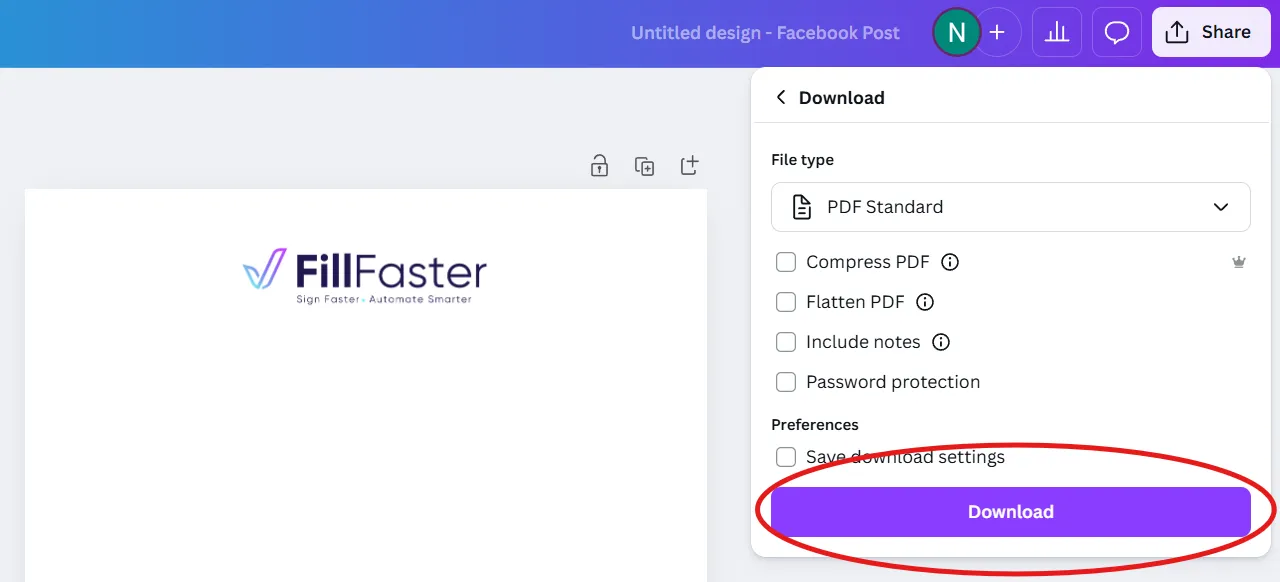This screenshot has height=582, width=1280.
Task: Click the Include notes info icon
Action: pyautogui.click(x=940, y=342)
